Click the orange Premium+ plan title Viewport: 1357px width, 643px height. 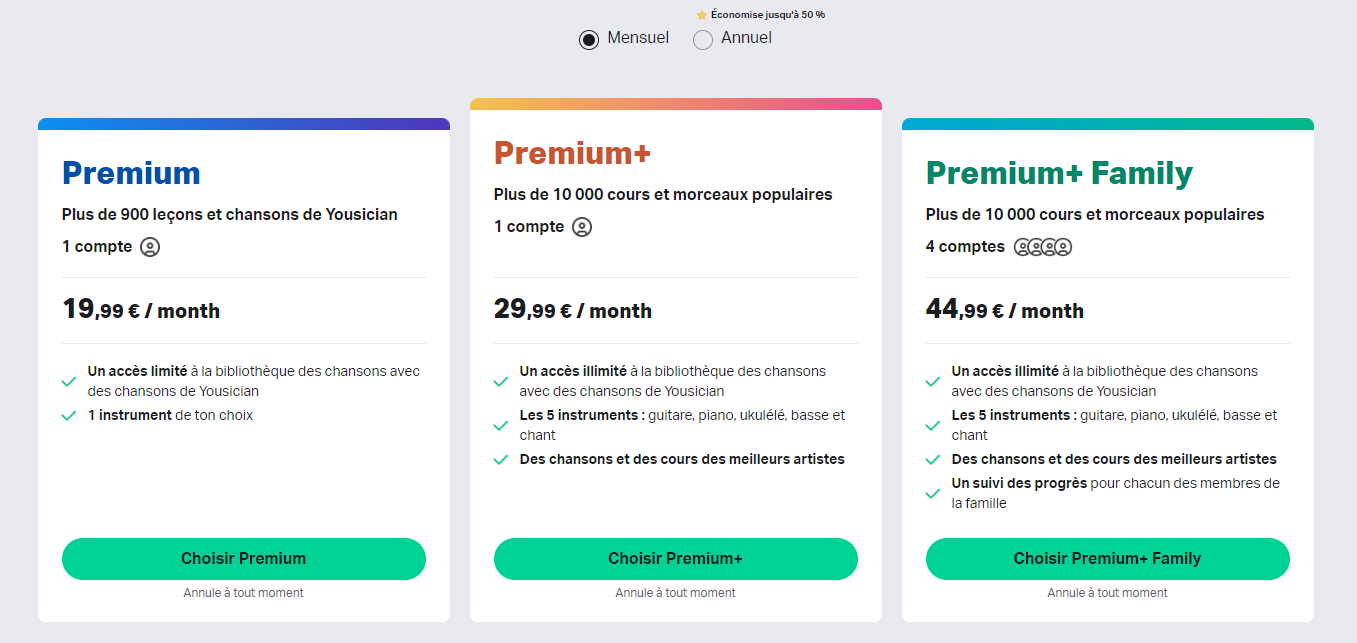click(572, 153)
